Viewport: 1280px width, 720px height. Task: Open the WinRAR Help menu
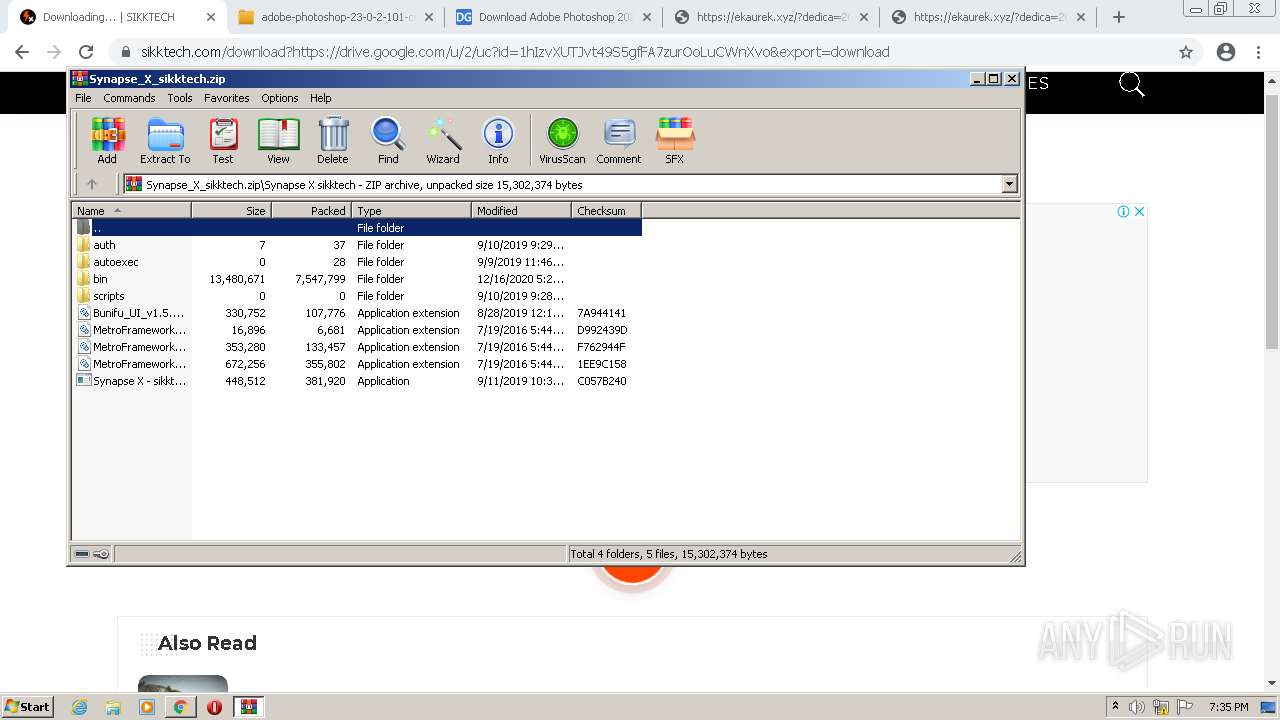pyautogui.click(x=320, y=98)
